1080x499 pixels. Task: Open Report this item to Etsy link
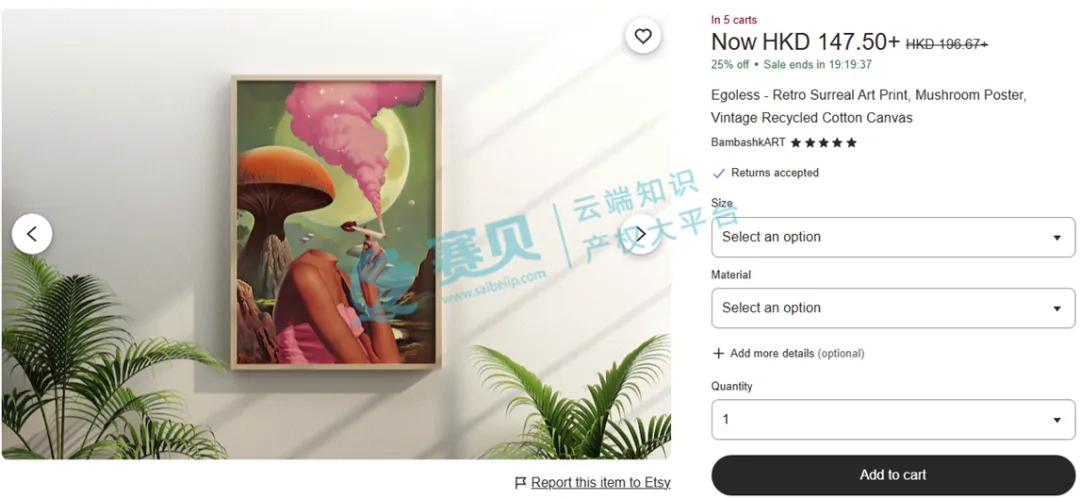click(x=601, y=482)
